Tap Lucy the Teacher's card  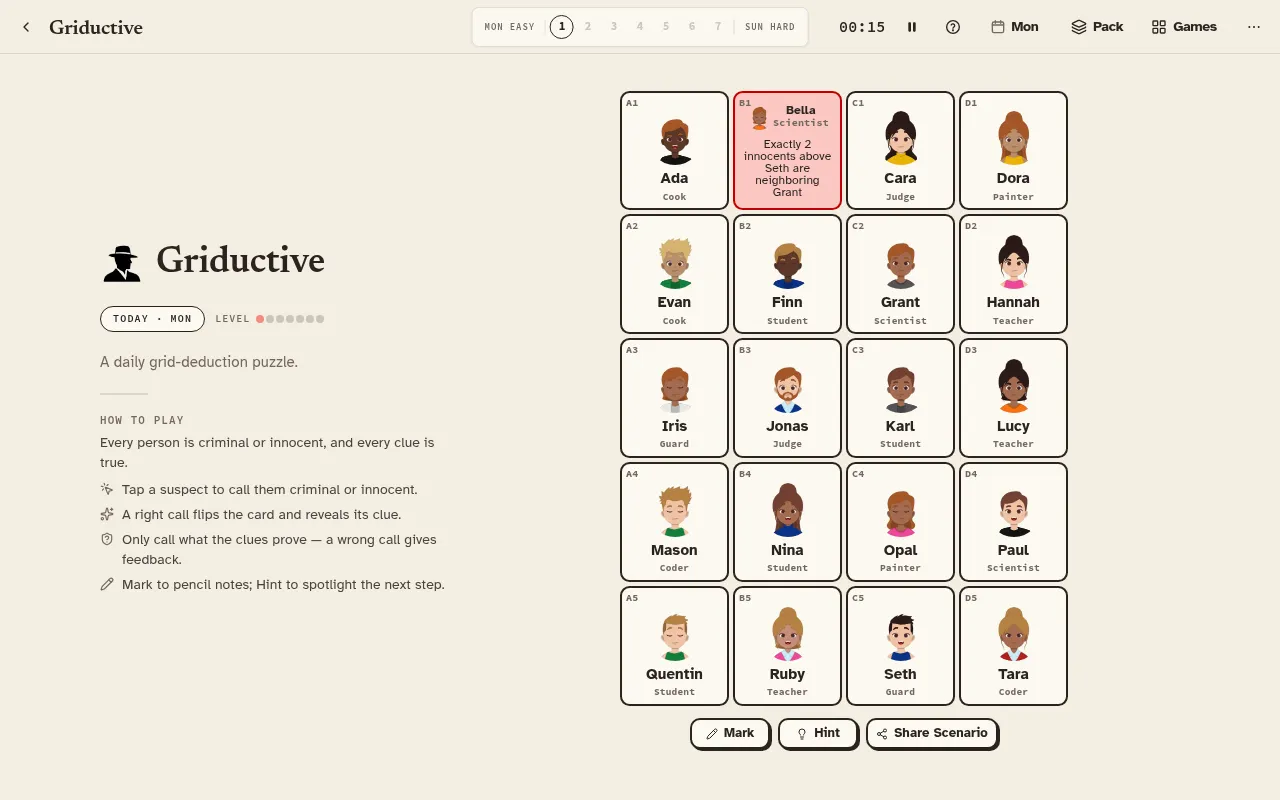tap(1013, 398)
